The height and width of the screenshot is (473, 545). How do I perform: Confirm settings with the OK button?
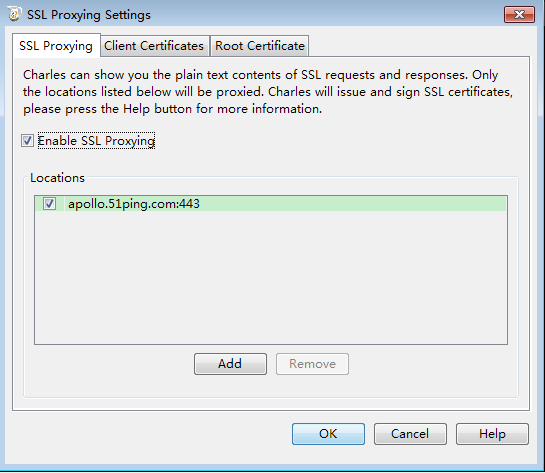pyautogui.click(x=328, y=434)
